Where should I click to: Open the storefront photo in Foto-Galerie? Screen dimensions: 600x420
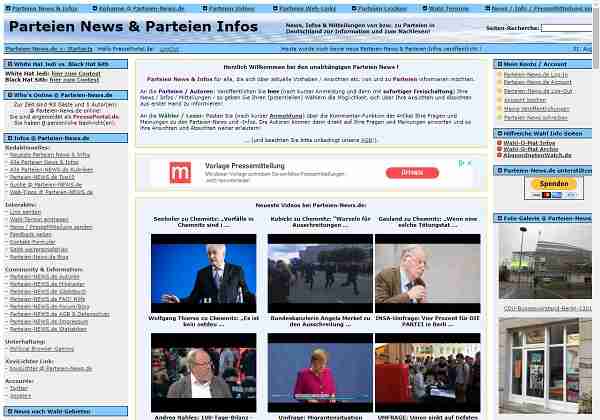click(x=545, y=366)
